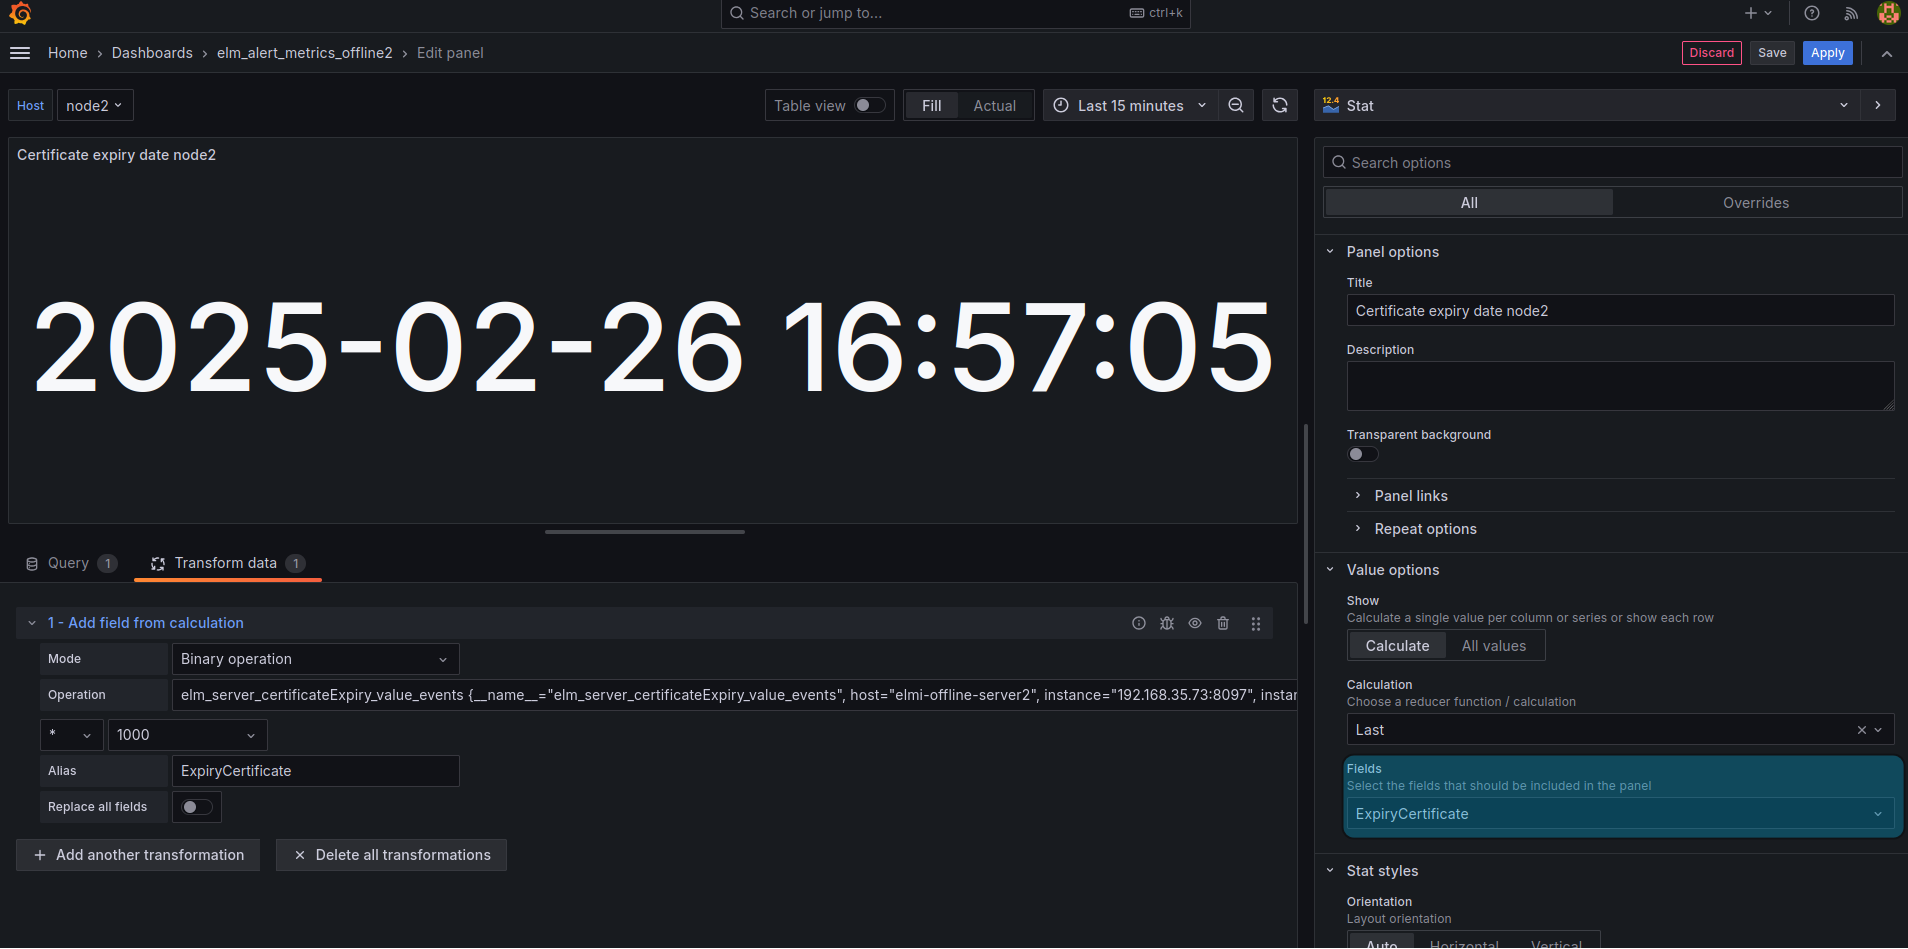Select the Overrides tab
Image resolution: width=1908 pixels, height=949 pixels.
pos(1756,203)
